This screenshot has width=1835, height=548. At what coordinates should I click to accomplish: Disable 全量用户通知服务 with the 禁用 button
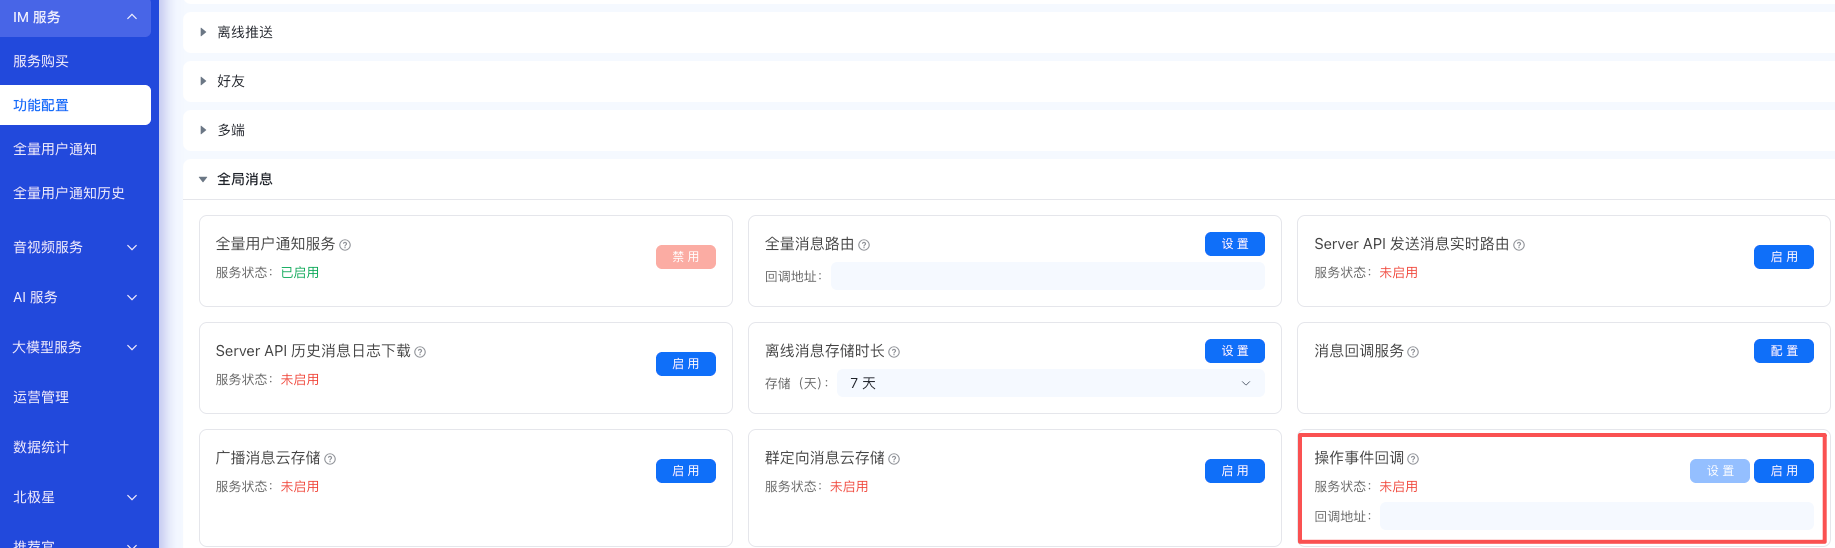(685, 257)
